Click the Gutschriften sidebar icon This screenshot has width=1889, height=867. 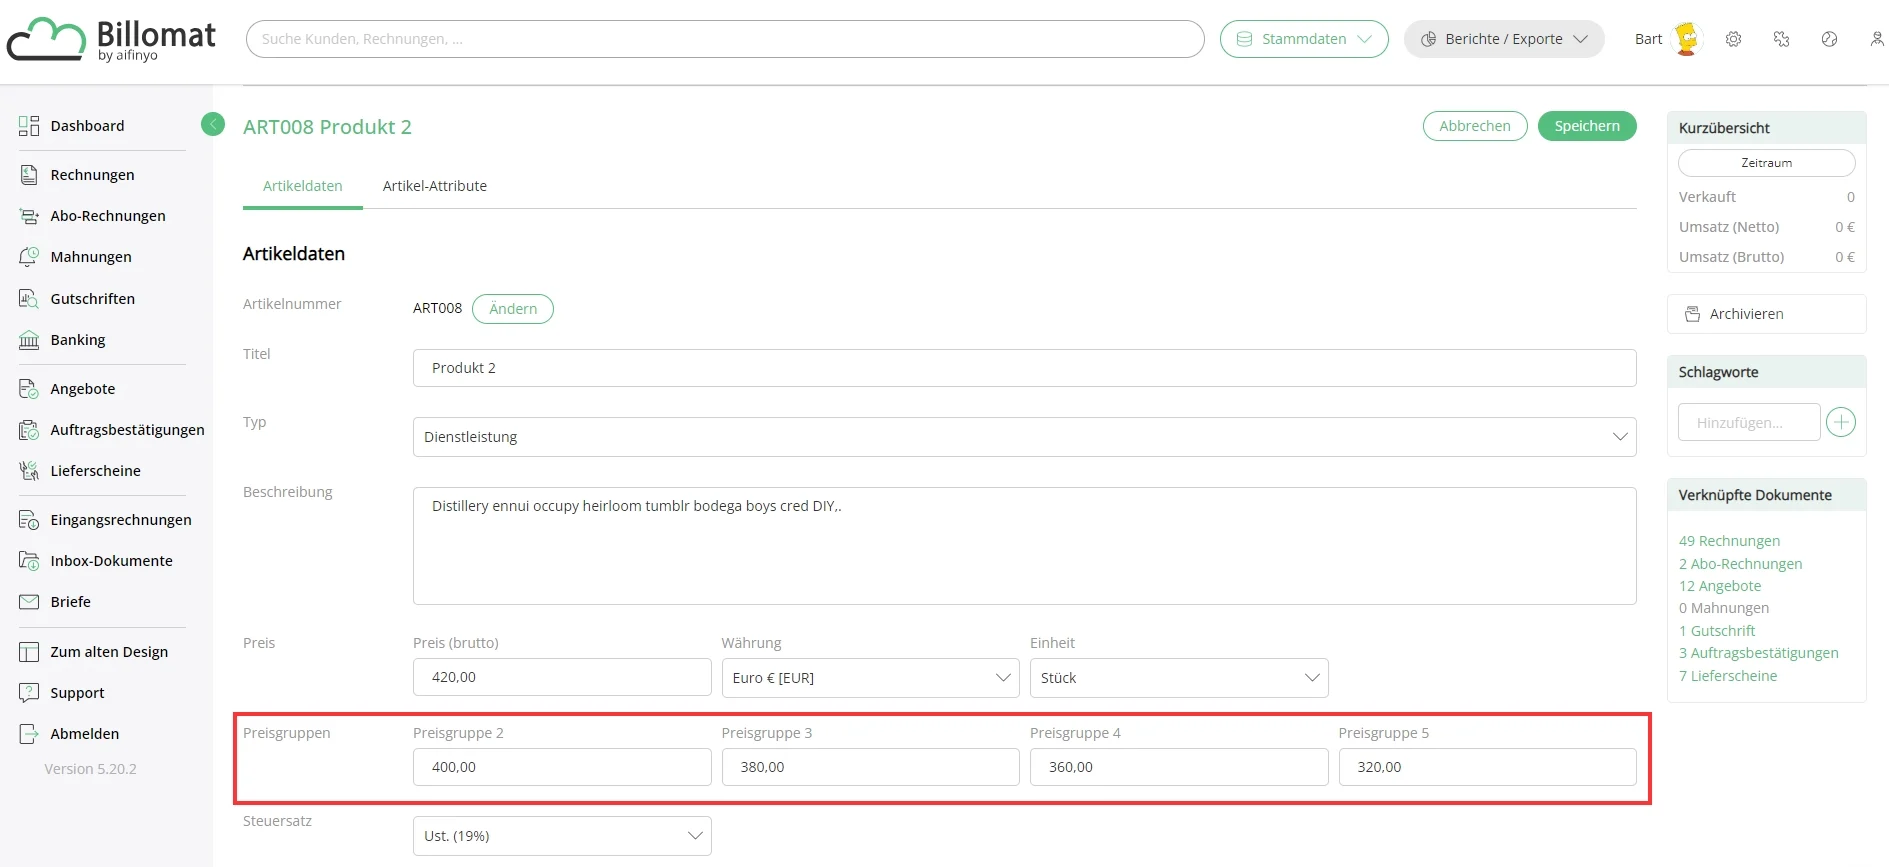29,299
